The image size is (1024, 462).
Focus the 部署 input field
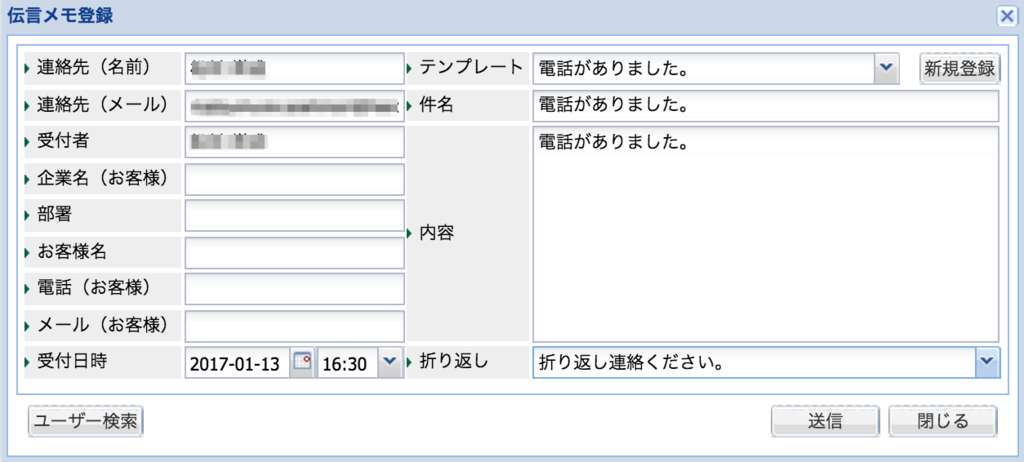coord(295,216)
